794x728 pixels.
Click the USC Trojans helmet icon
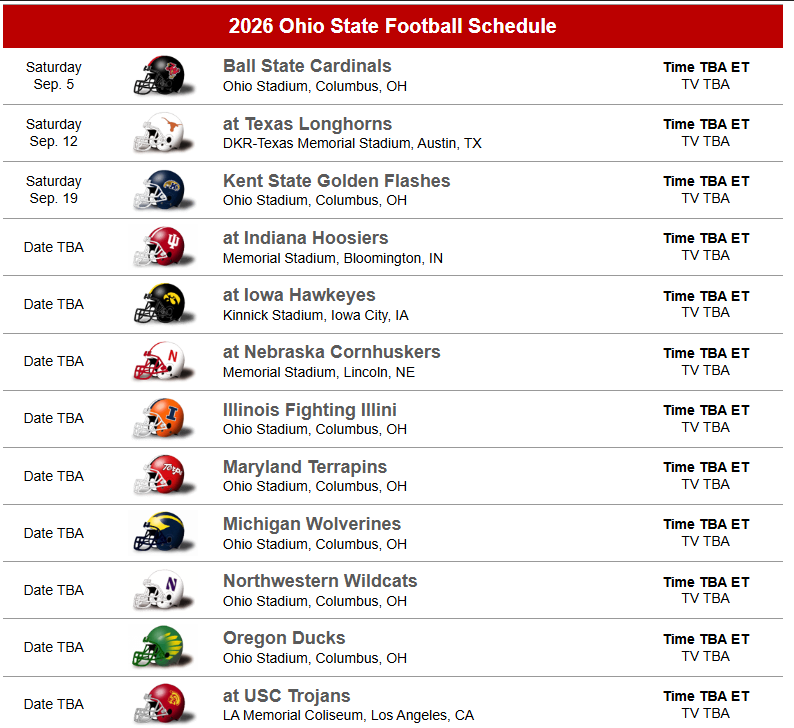click(x=158, y=704)
